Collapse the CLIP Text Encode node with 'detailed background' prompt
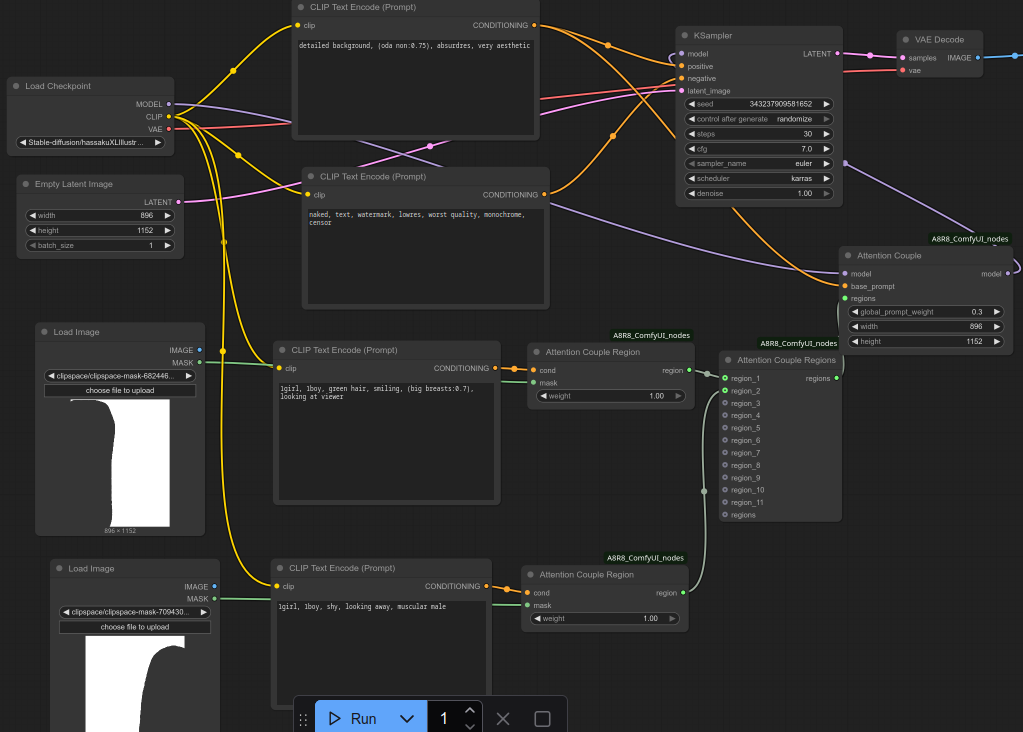 pyautogui.click(x=301, y=7)
